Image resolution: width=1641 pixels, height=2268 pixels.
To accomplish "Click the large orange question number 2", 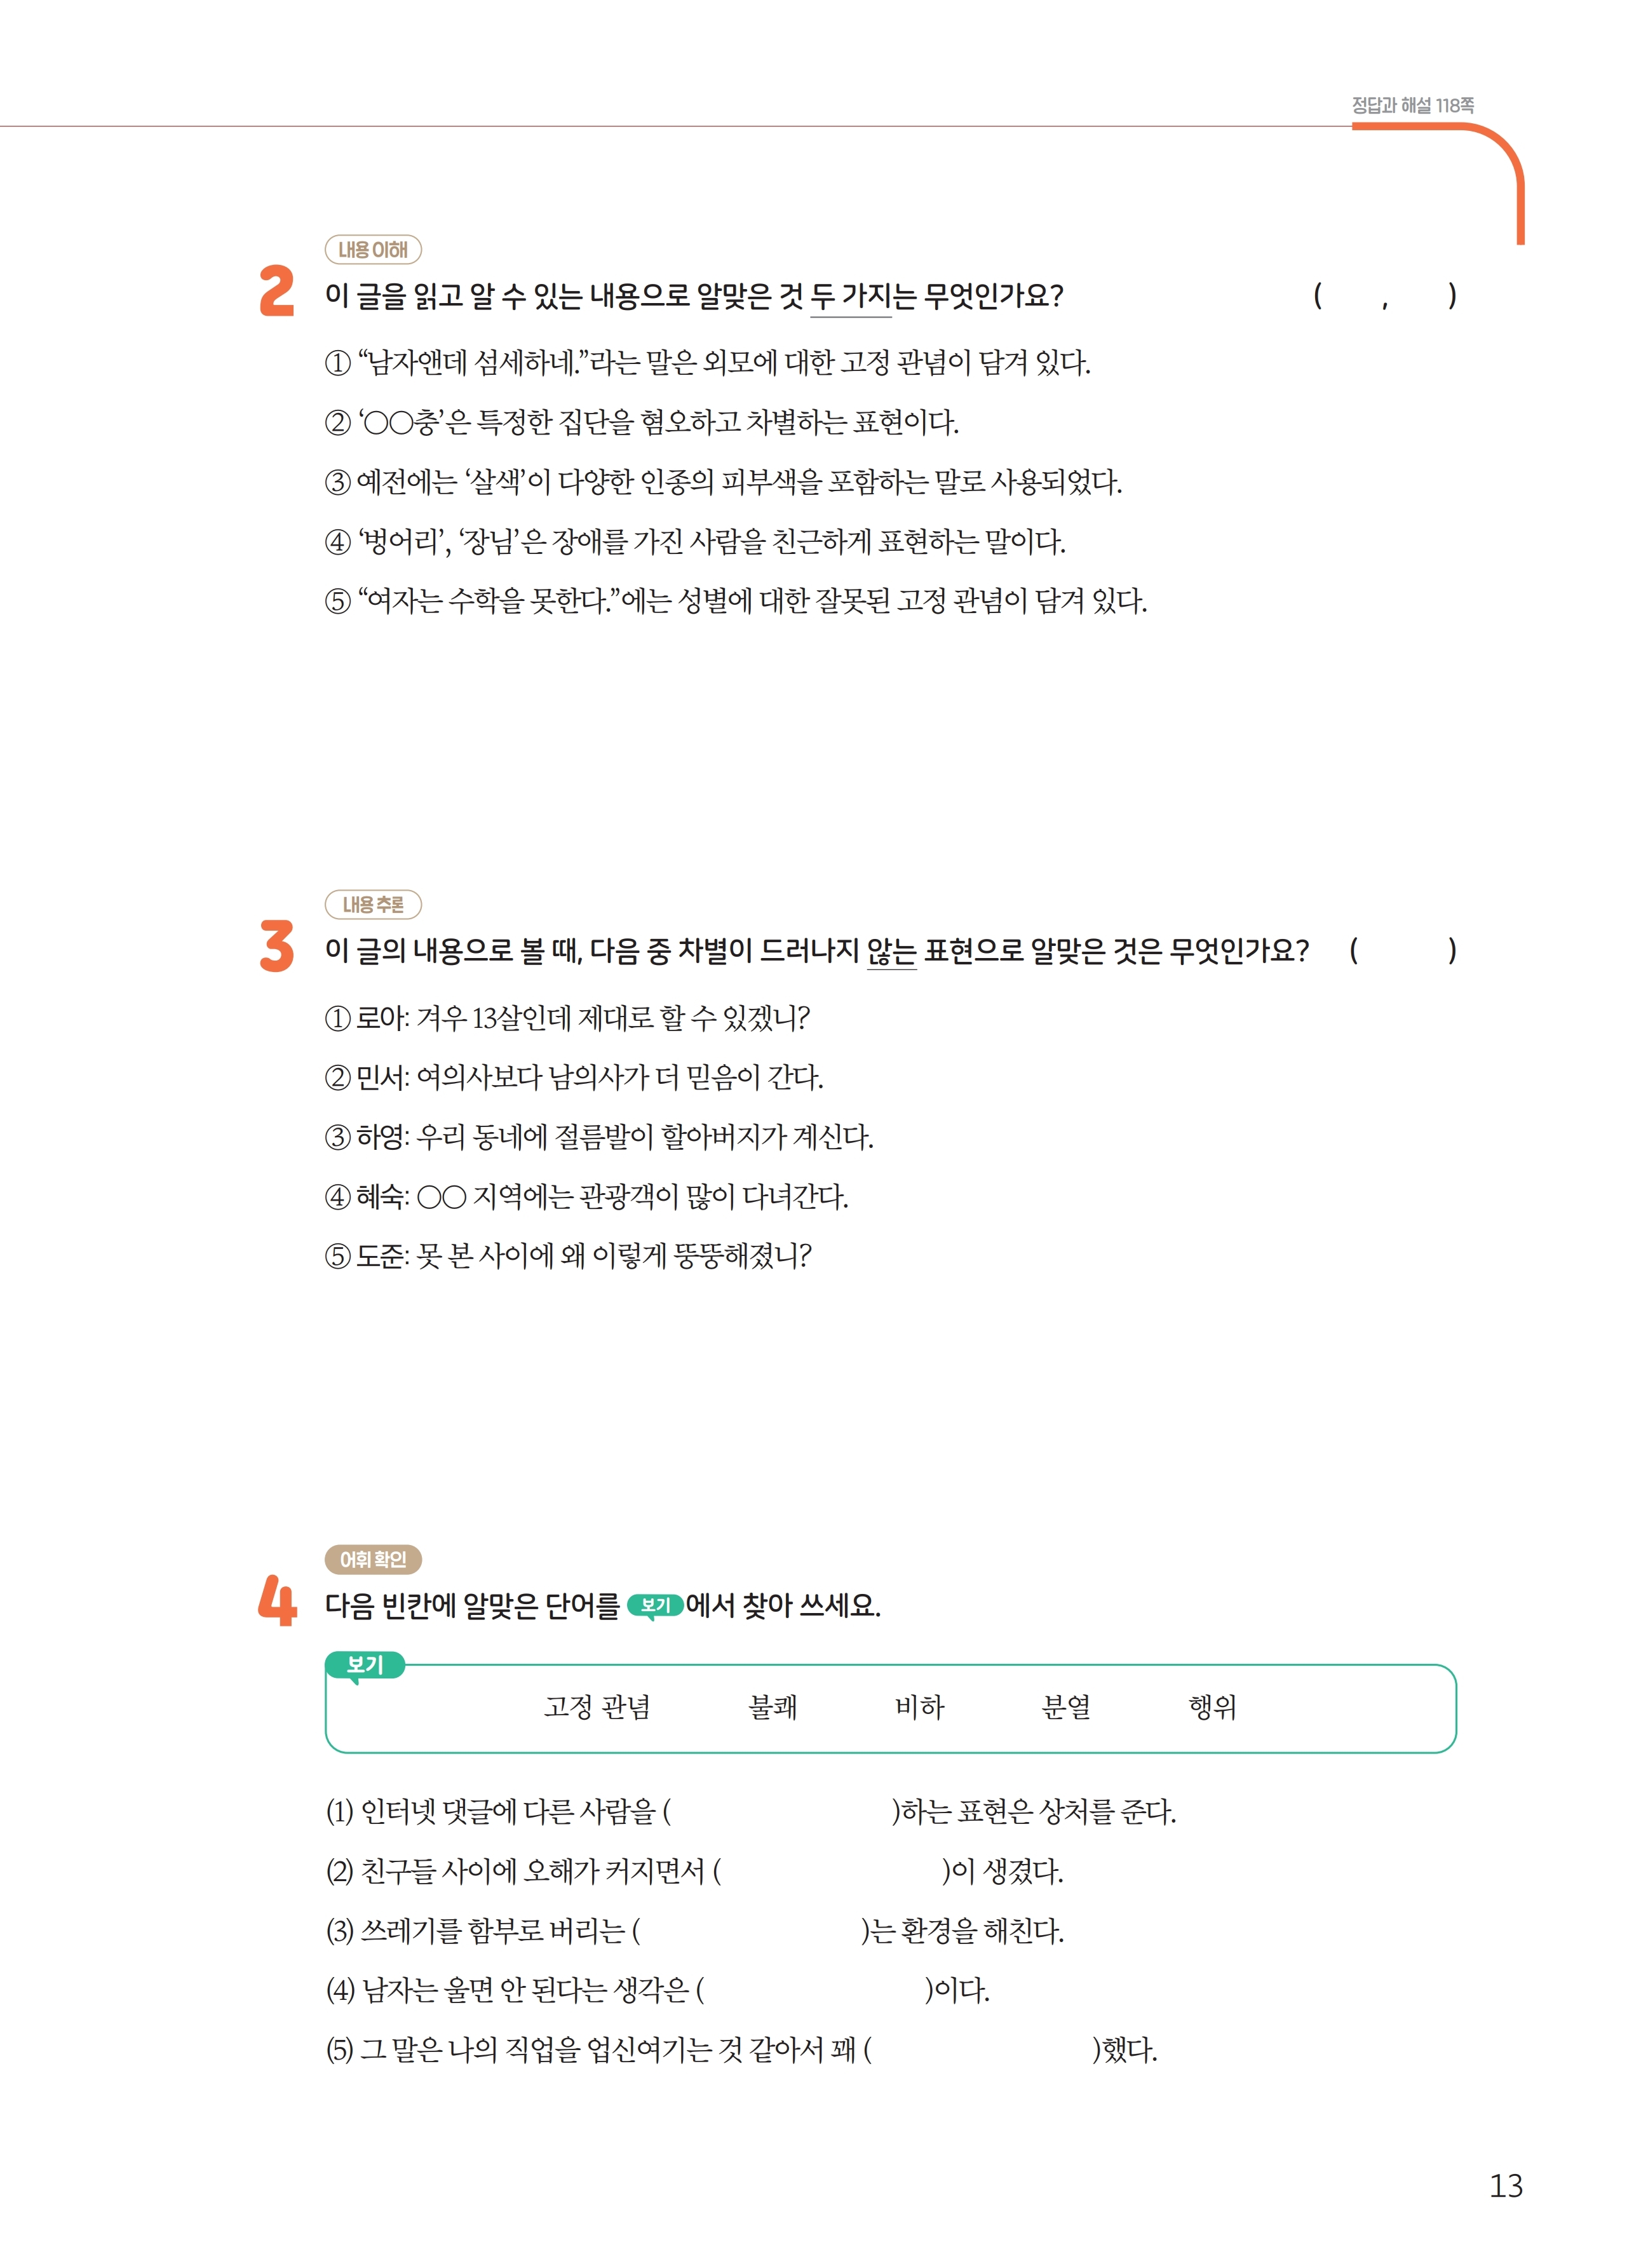I will [x=277, y=291].
